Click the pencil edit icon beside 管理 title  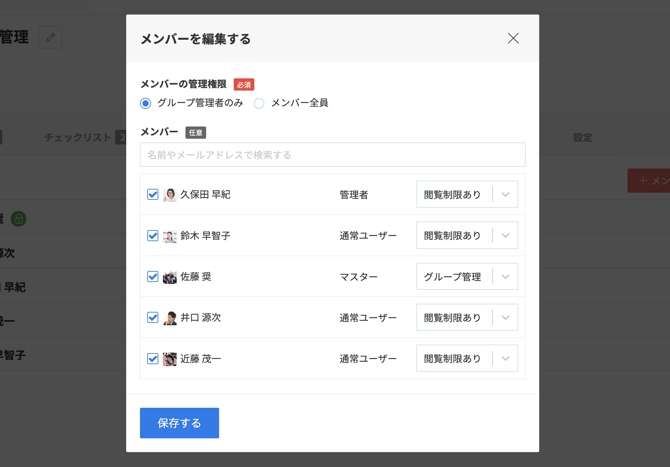click(x=50, y=37)
